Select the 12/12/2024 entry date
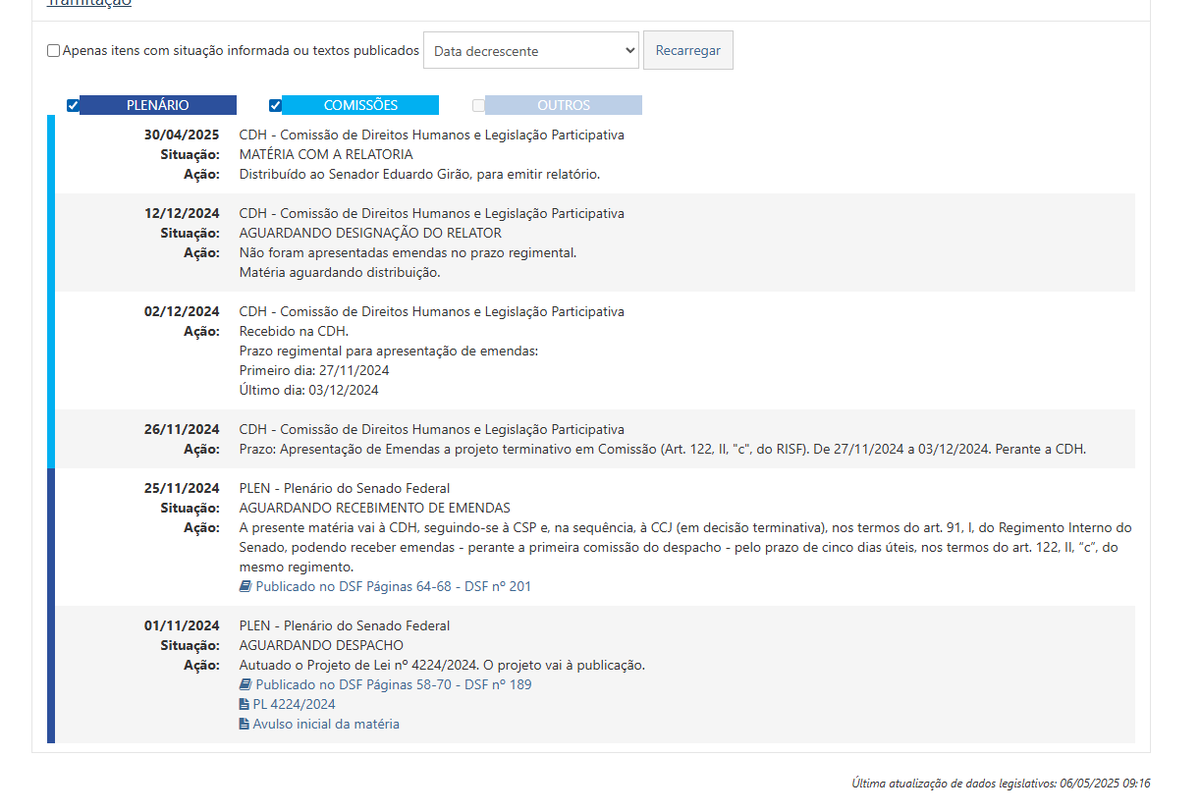1200x812 pixels. click(182, 214)
